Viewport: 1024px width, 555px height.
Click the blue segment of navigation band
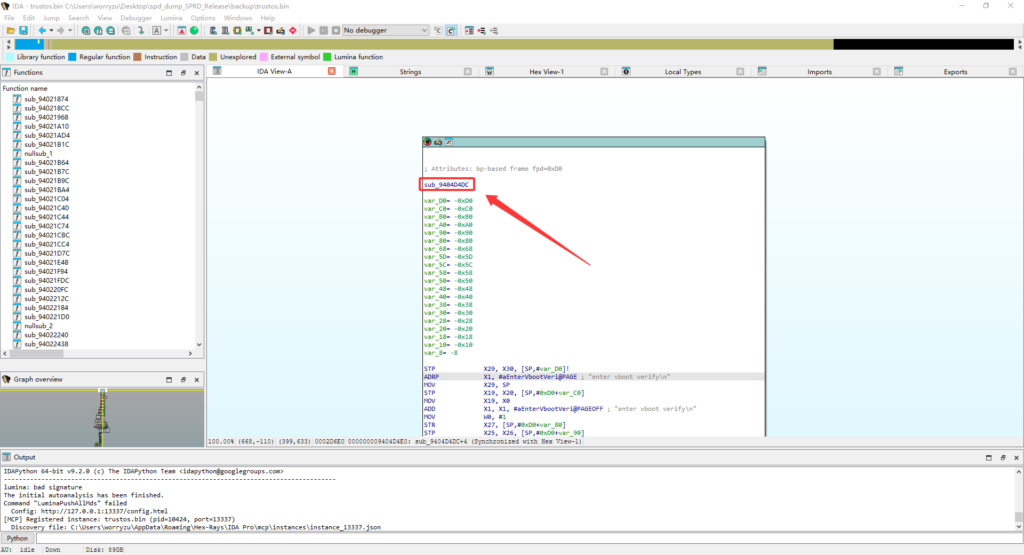29,44
